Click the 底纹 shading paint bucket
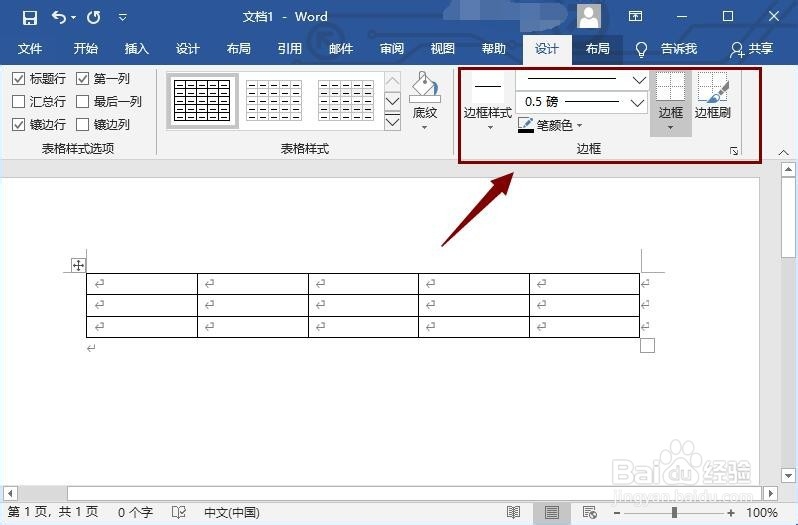The height and width of the screenshot is (525, 798). tap(424, 86)
